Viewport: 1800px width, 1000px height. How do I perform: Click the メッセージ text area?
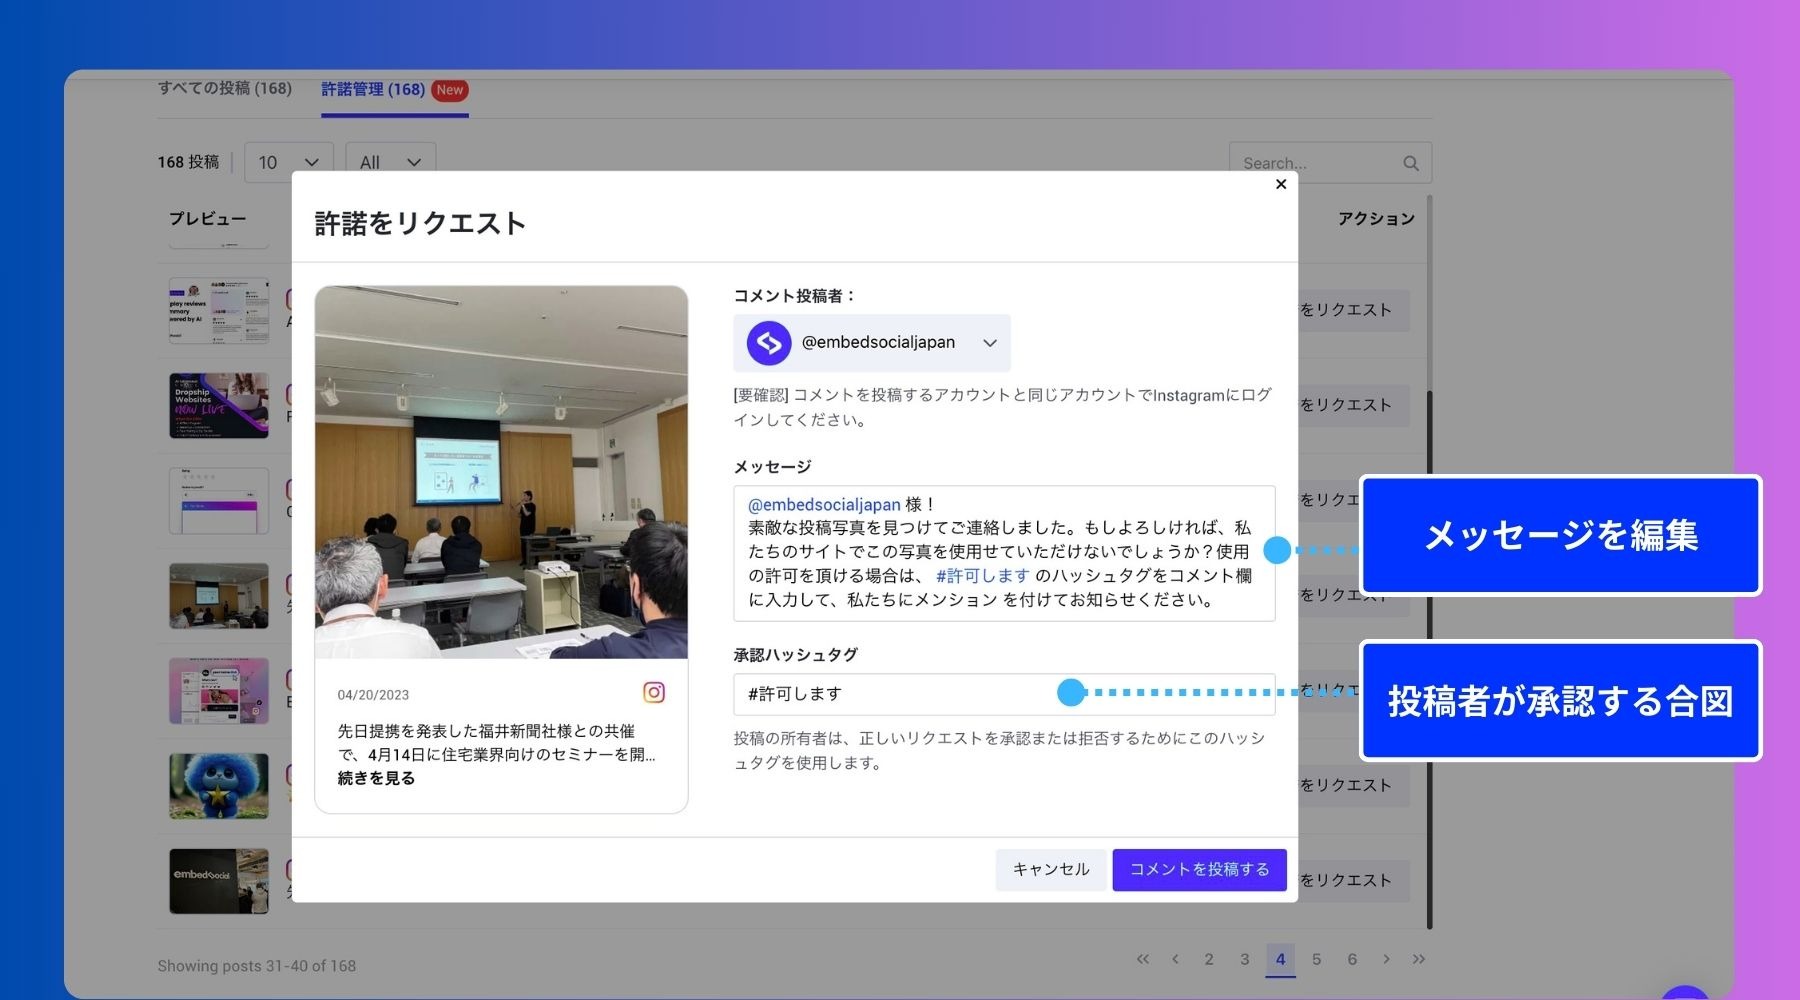coord(1004,553)
